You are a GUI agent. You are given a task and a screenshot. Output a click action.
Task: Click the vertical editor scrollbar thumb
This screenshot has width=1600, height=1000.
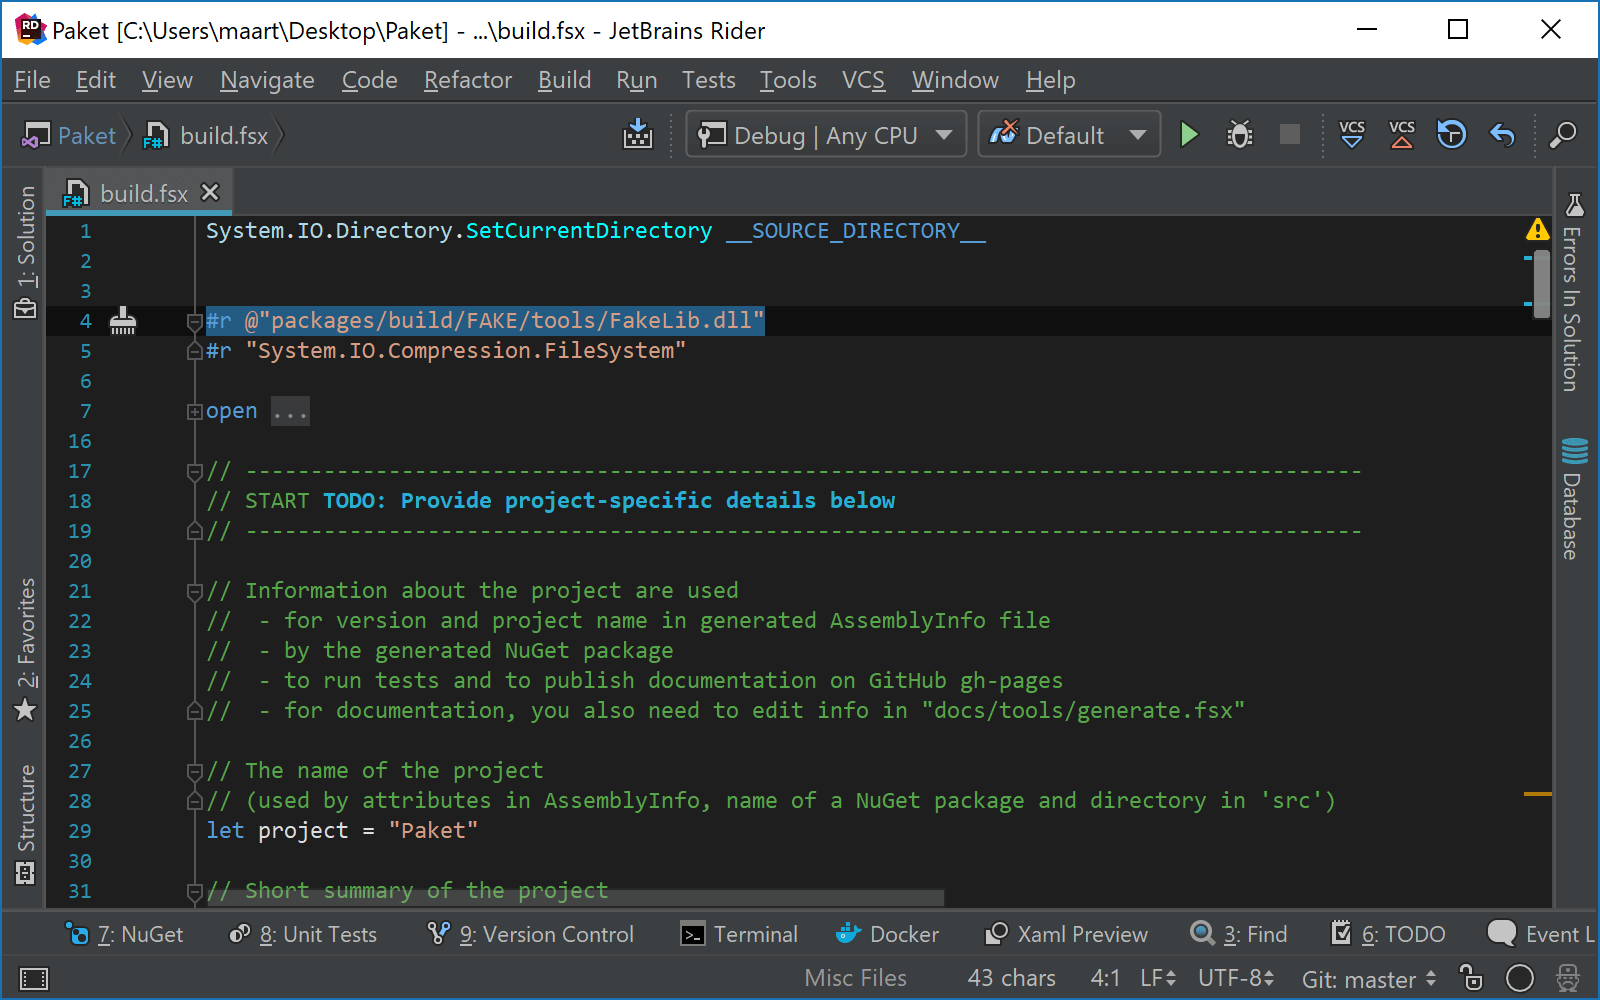pos(1542,284)
